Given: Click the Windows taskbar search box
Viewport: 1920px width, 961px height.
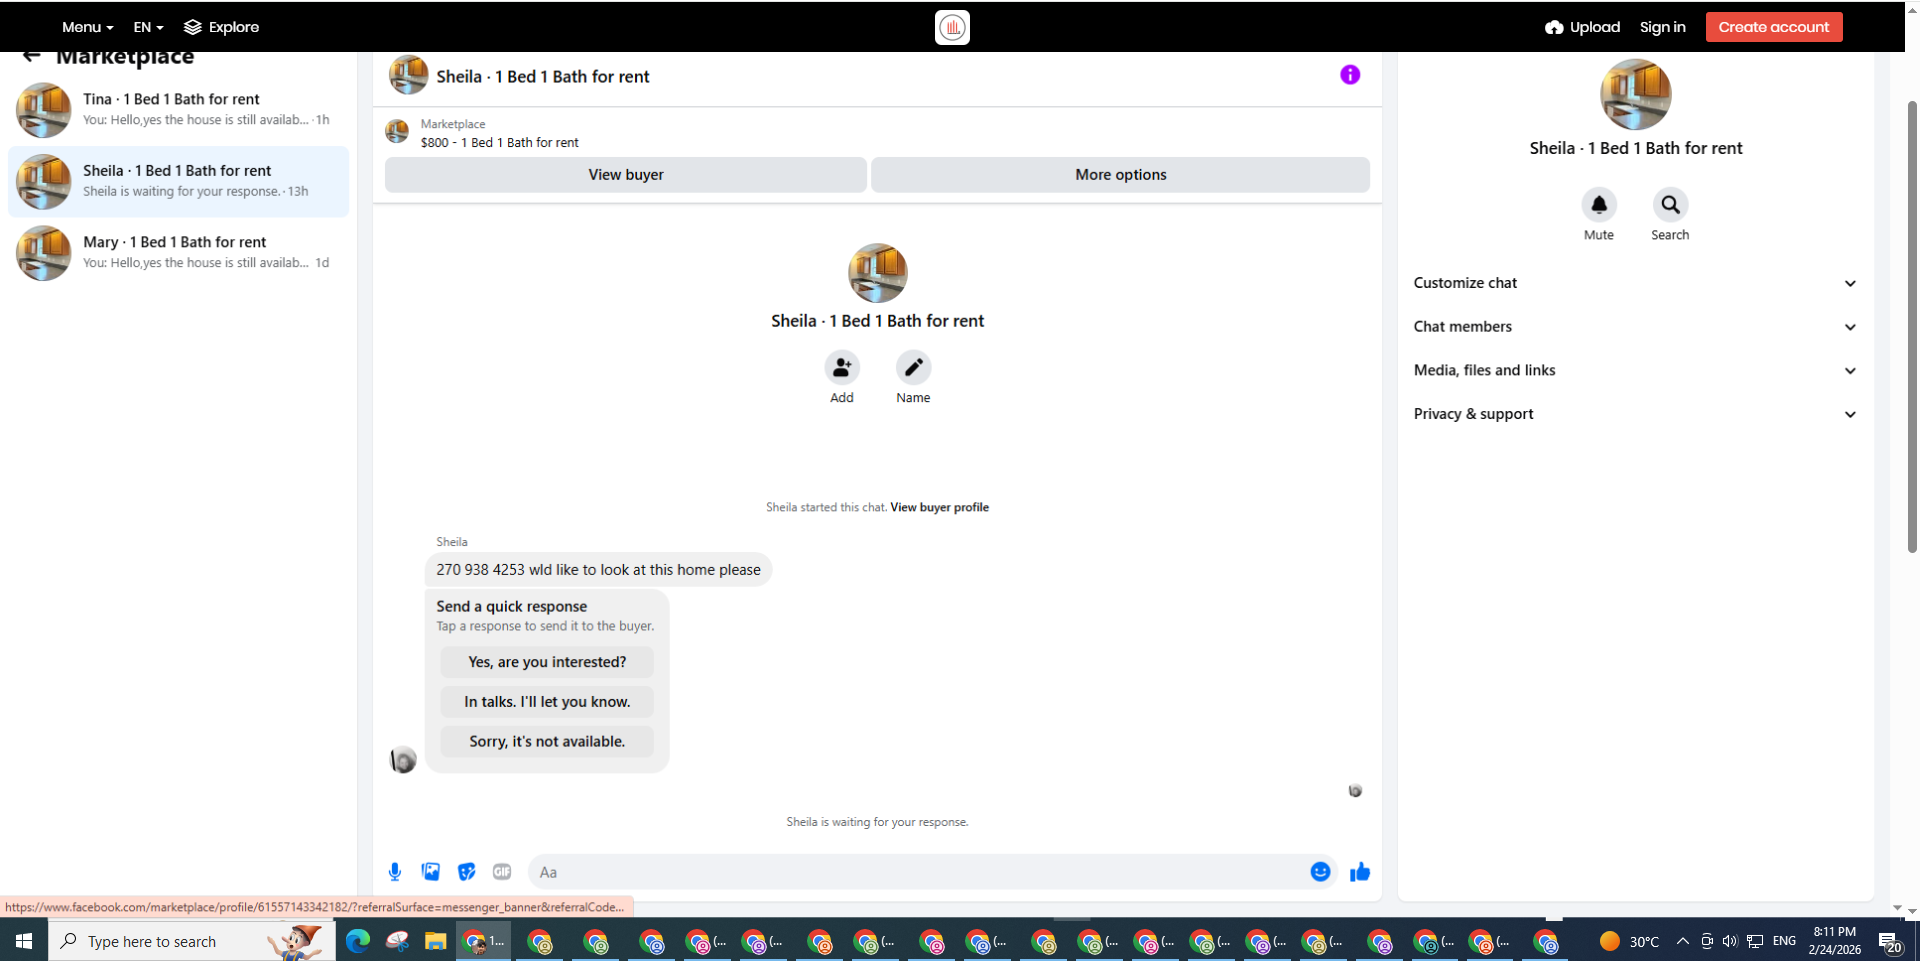Looking at the screenshot, I should click(x=192, y=941).
